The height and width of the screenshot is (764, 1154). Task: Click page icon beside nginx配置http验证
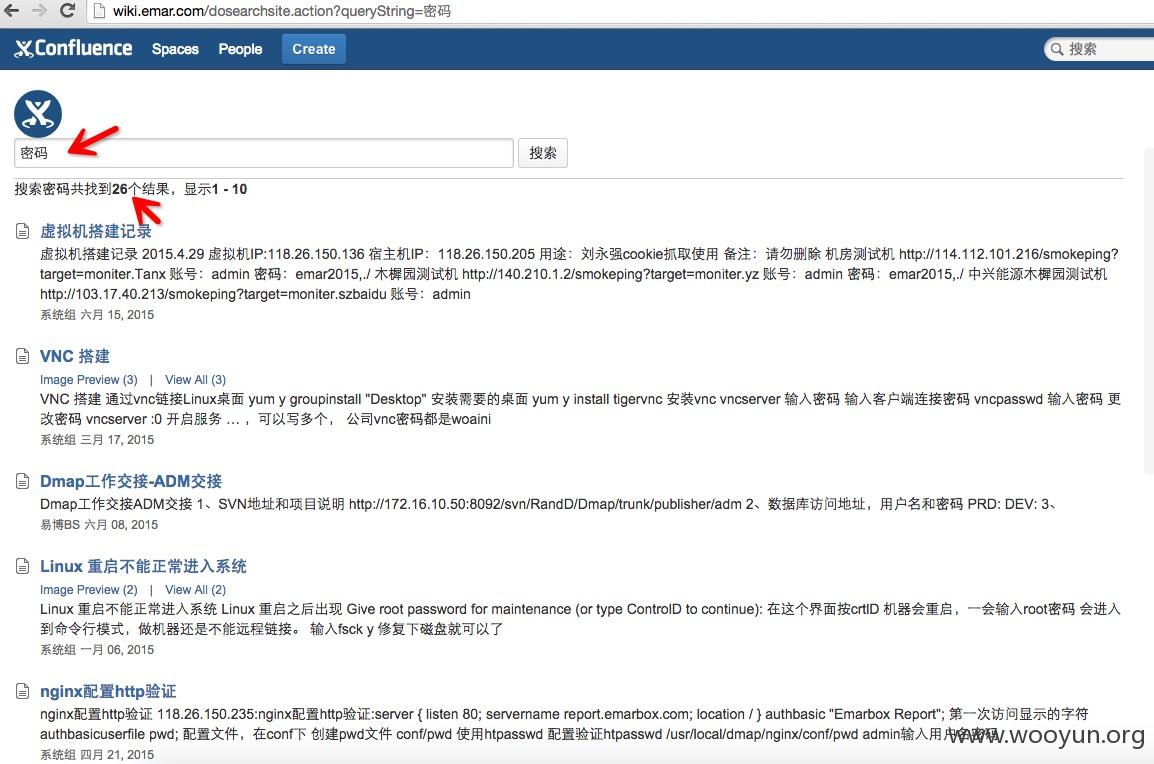tap(23, 691)
